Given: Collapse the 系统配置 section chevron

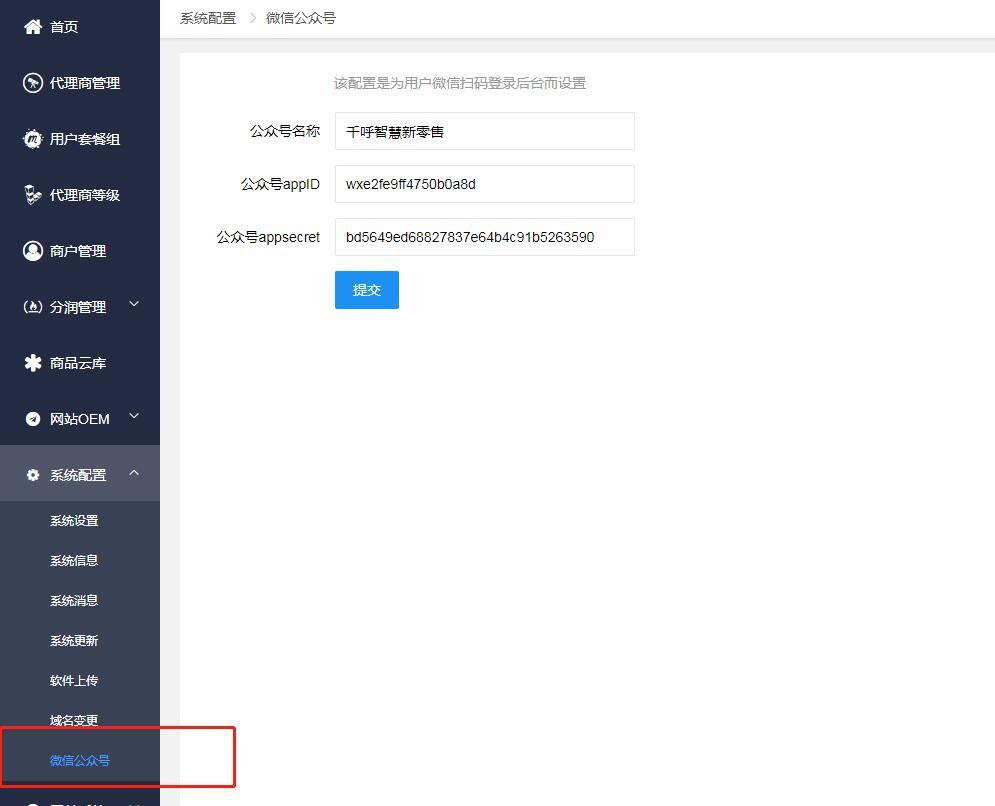Looking at the screenshot, I should click(134, 474).
